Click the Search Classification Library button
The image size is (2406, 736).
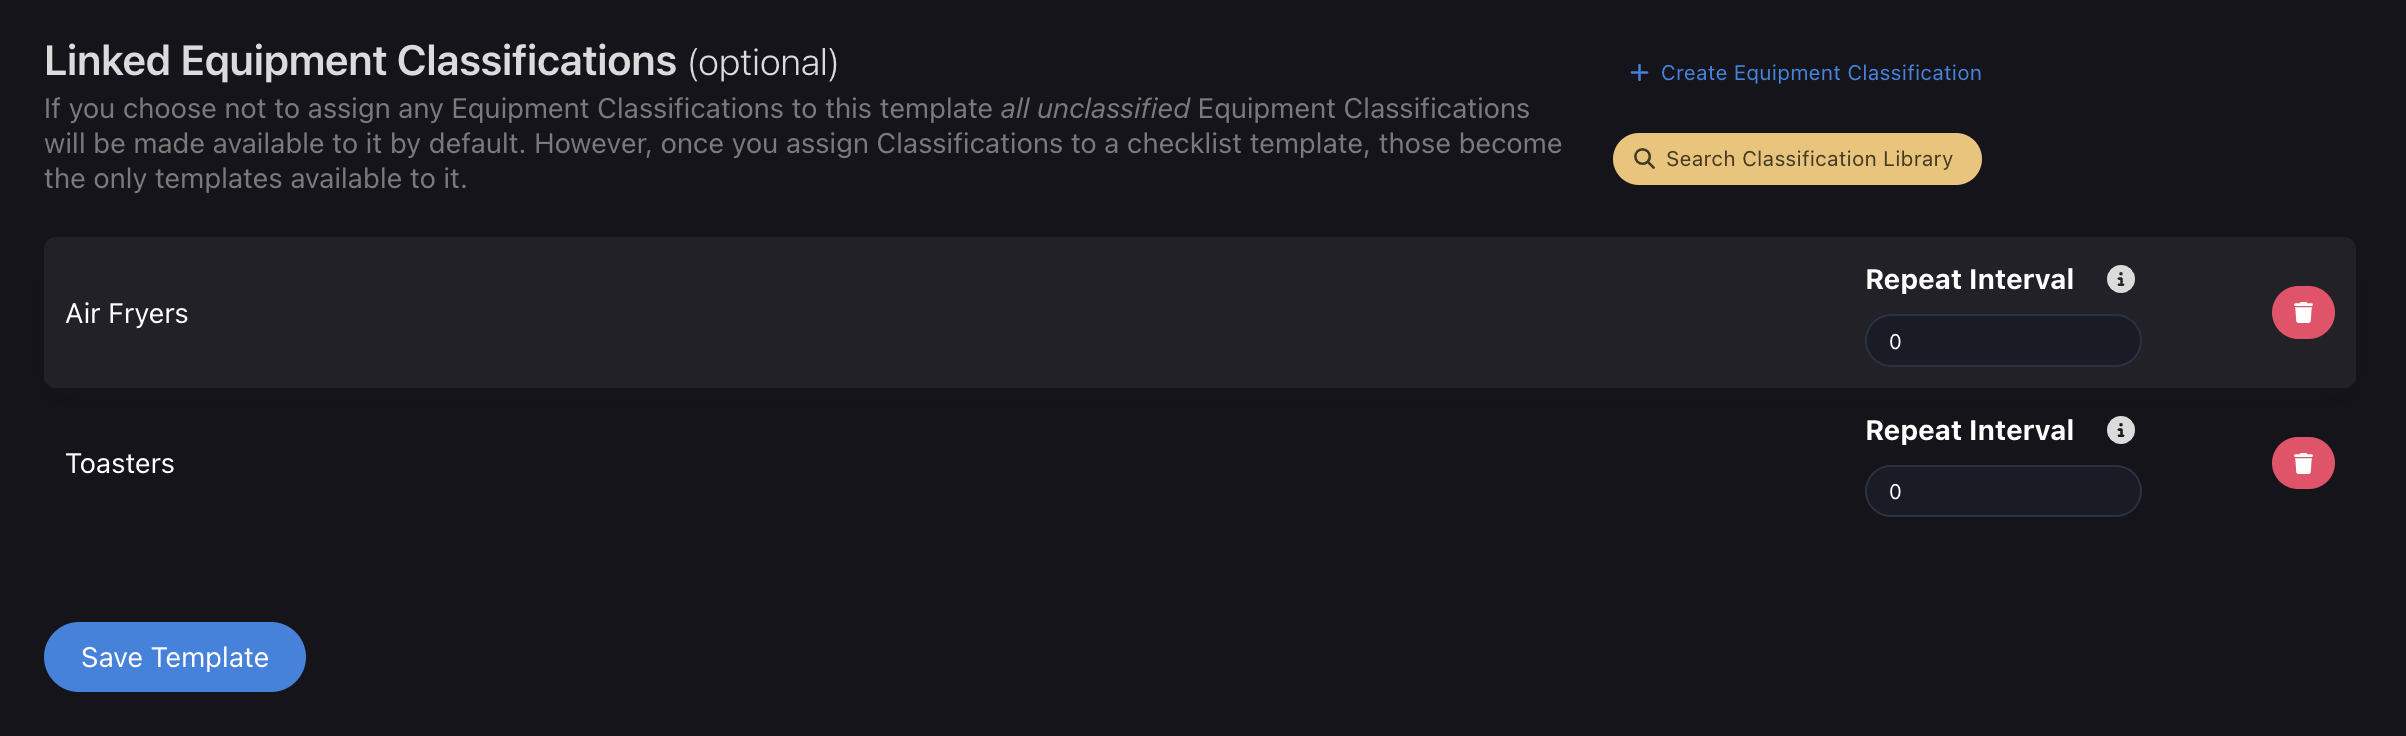(x=1797, y=159)
